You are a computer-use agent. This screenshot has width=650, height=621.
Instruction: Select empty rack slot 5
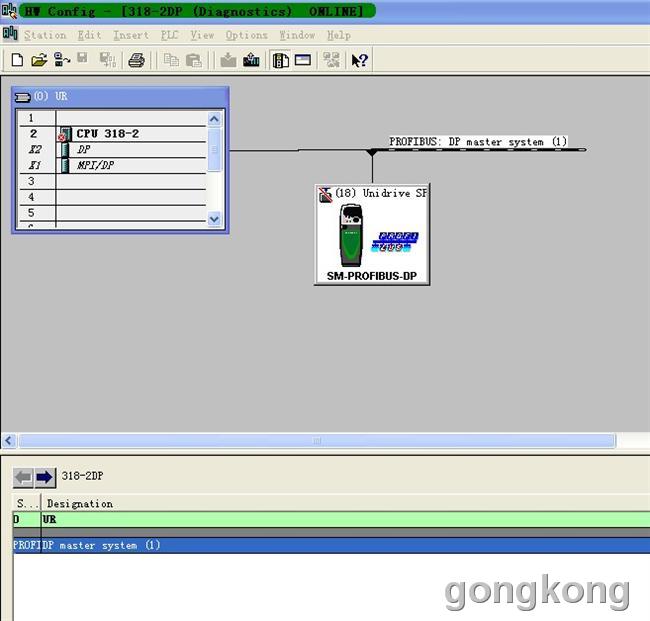point(113,213)
